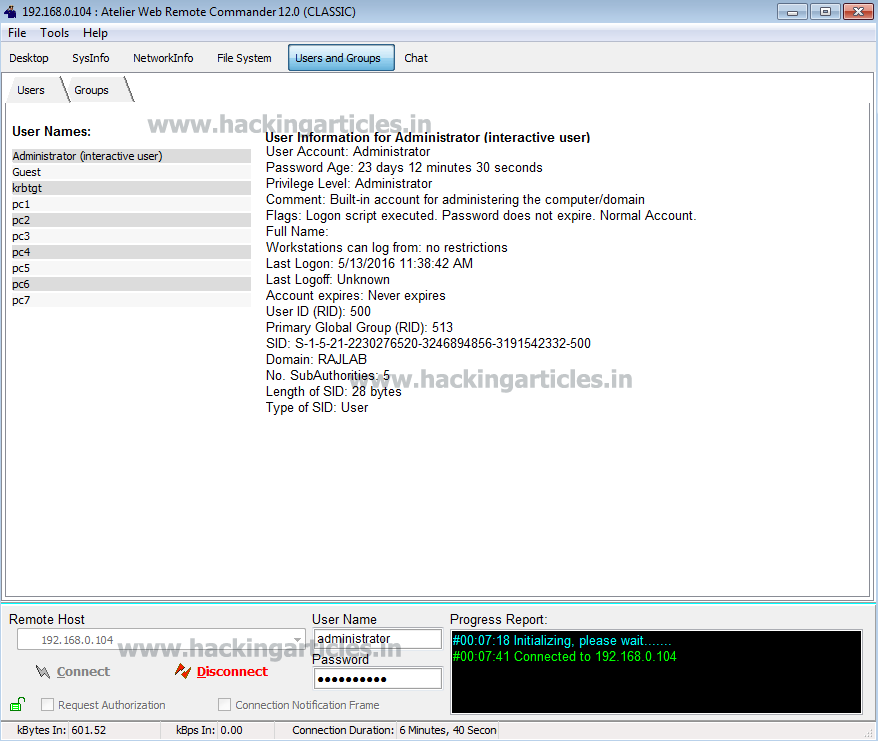
Task: Click the Last Logon line
Action: (369, 263)
